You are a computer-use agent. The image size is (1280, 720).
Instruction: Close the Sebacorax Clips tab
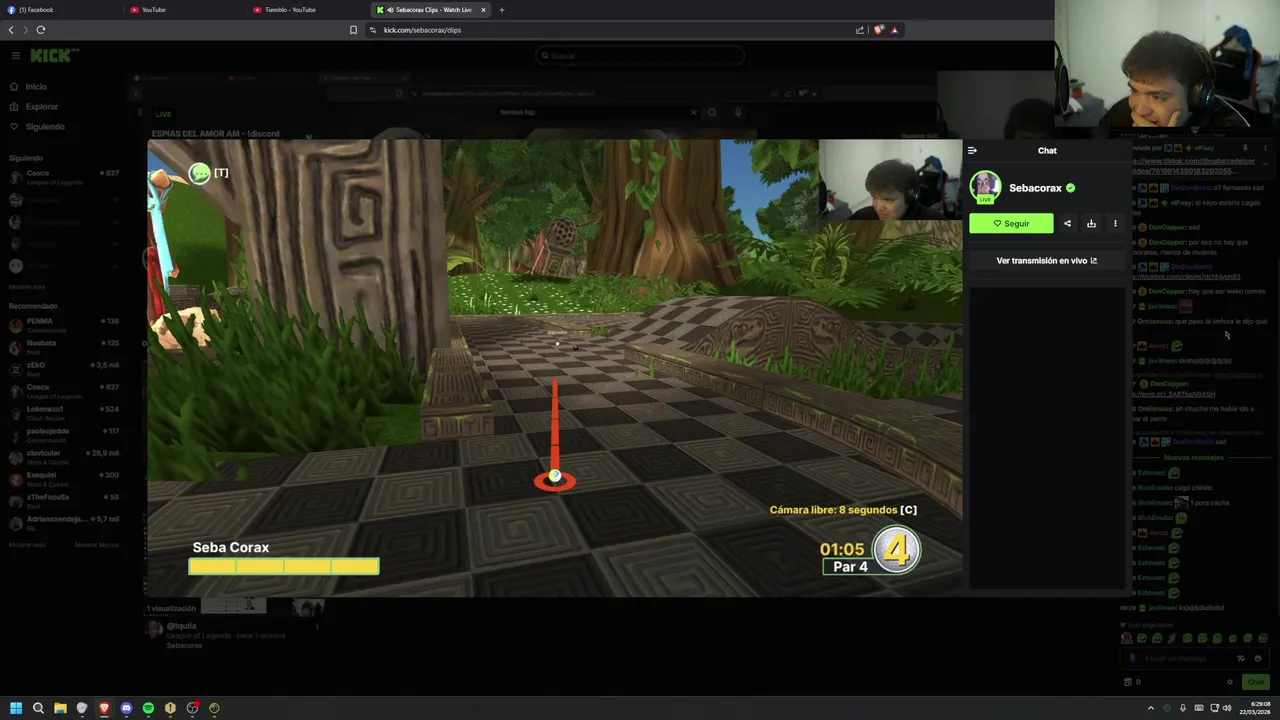[x=483, y=10]
